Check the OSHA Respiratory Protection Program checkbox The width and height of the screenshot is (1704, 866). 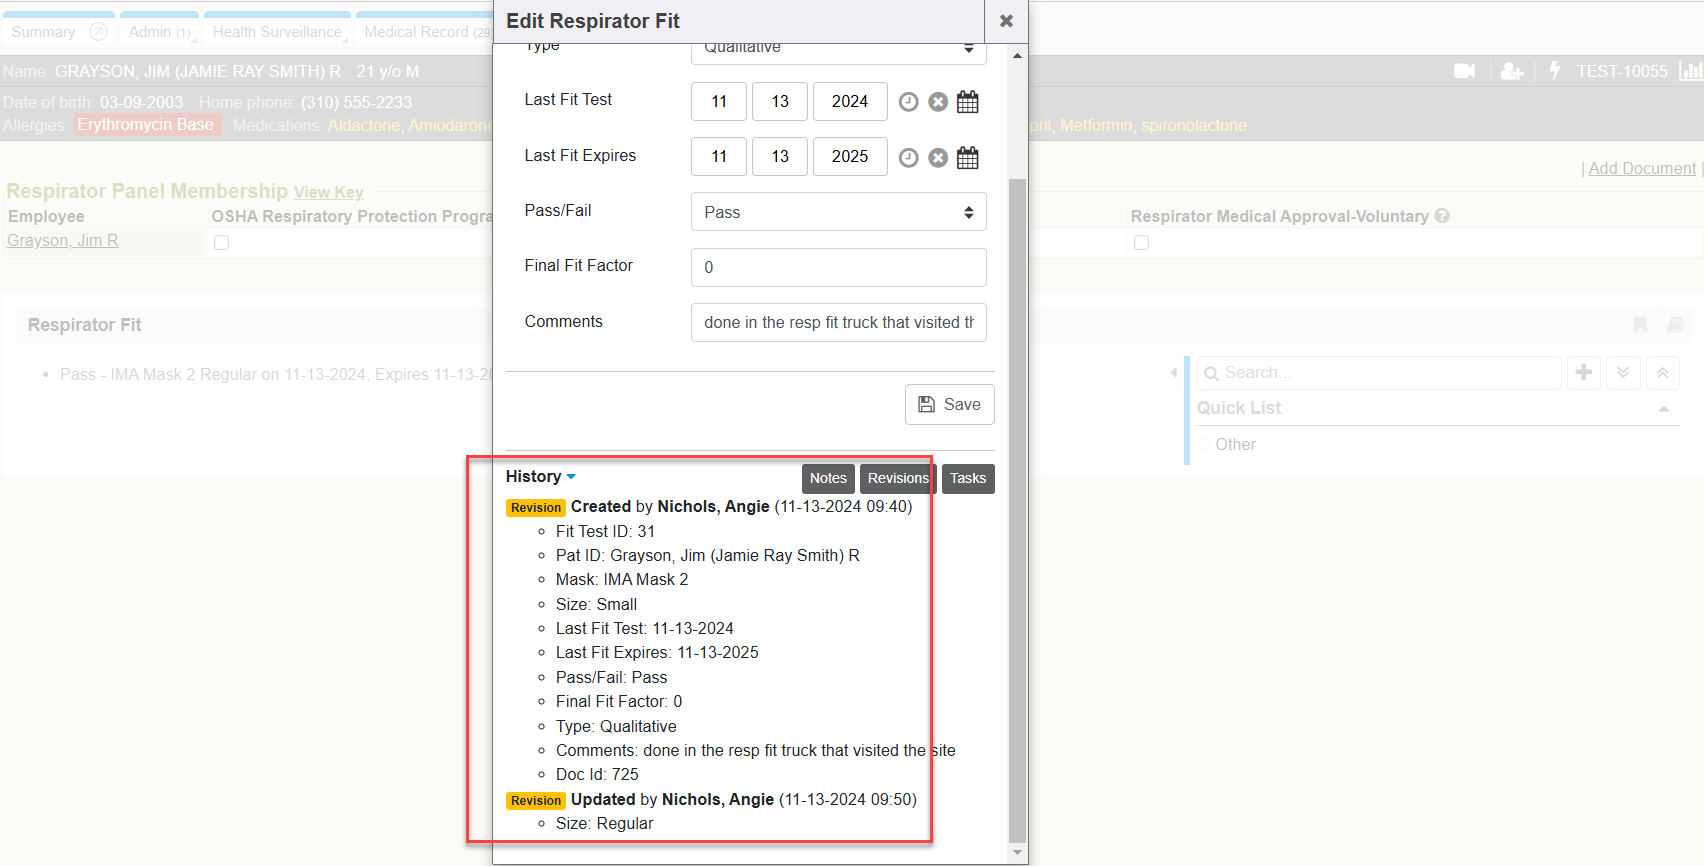(222, 243)
